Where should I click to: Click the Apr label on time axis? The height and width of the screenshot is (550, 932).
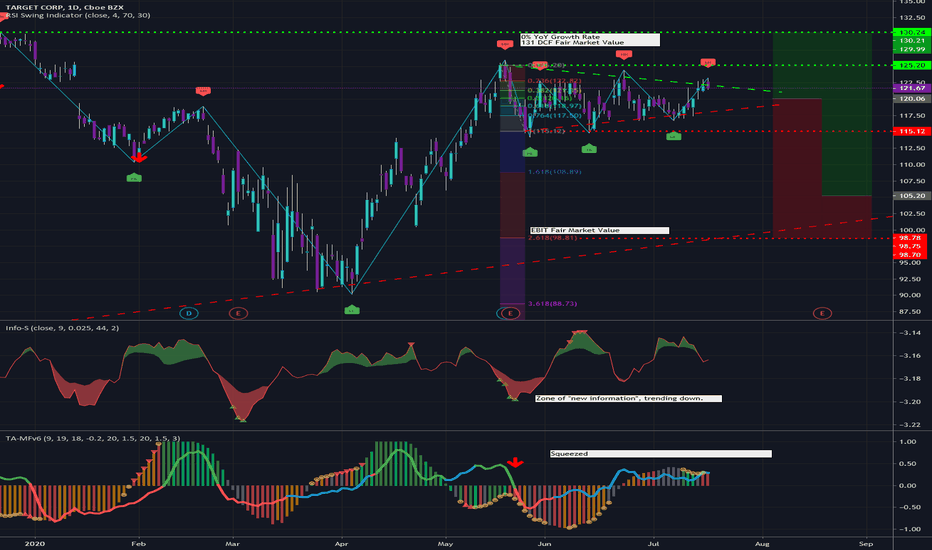pyautogui.click(x=341, y=543)
